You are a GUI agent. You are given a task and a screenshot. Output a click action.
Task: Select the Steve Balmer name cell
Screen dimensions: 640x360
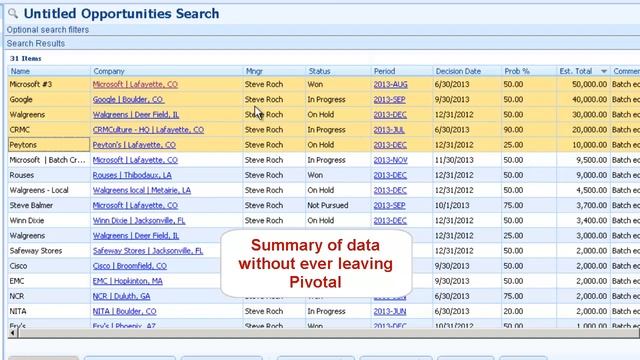coord(49,205)
